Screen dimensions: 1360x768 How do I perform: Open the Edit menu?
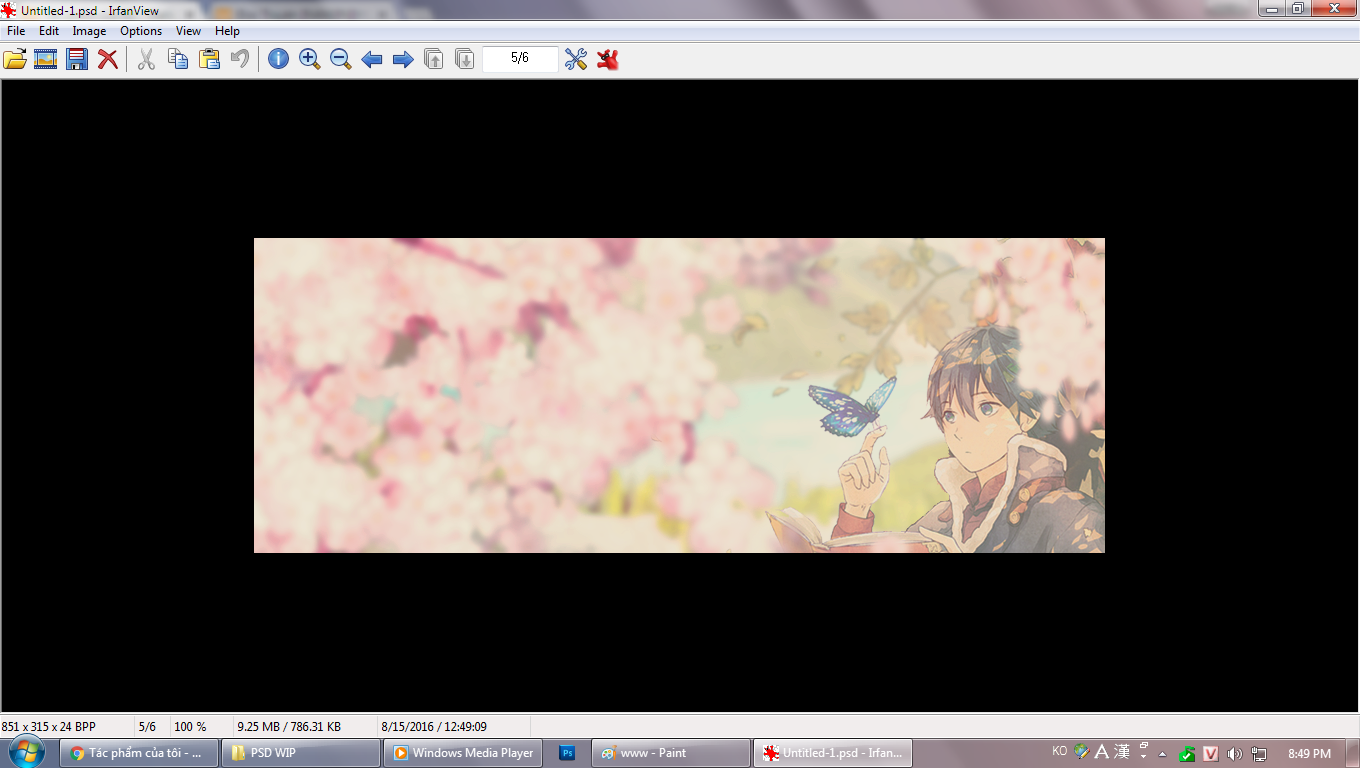pyautogui.click(x=49, y=31)
